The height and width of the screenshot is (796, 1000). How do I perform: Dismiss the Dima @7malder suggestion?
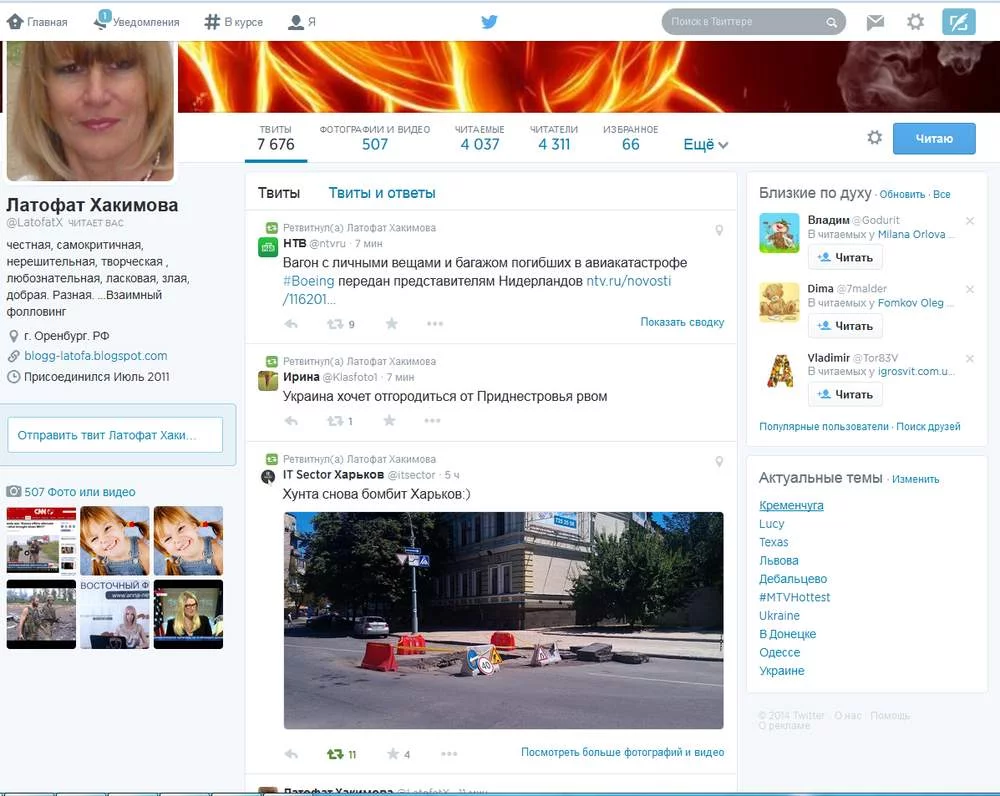coord(969,289)
